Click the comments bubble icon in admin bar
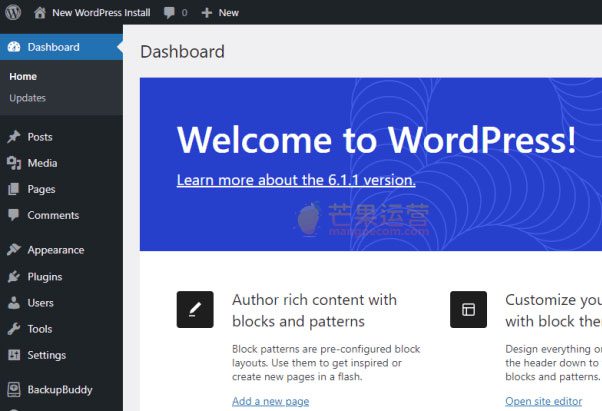This screenshot has height=411, width=602. 169,13
